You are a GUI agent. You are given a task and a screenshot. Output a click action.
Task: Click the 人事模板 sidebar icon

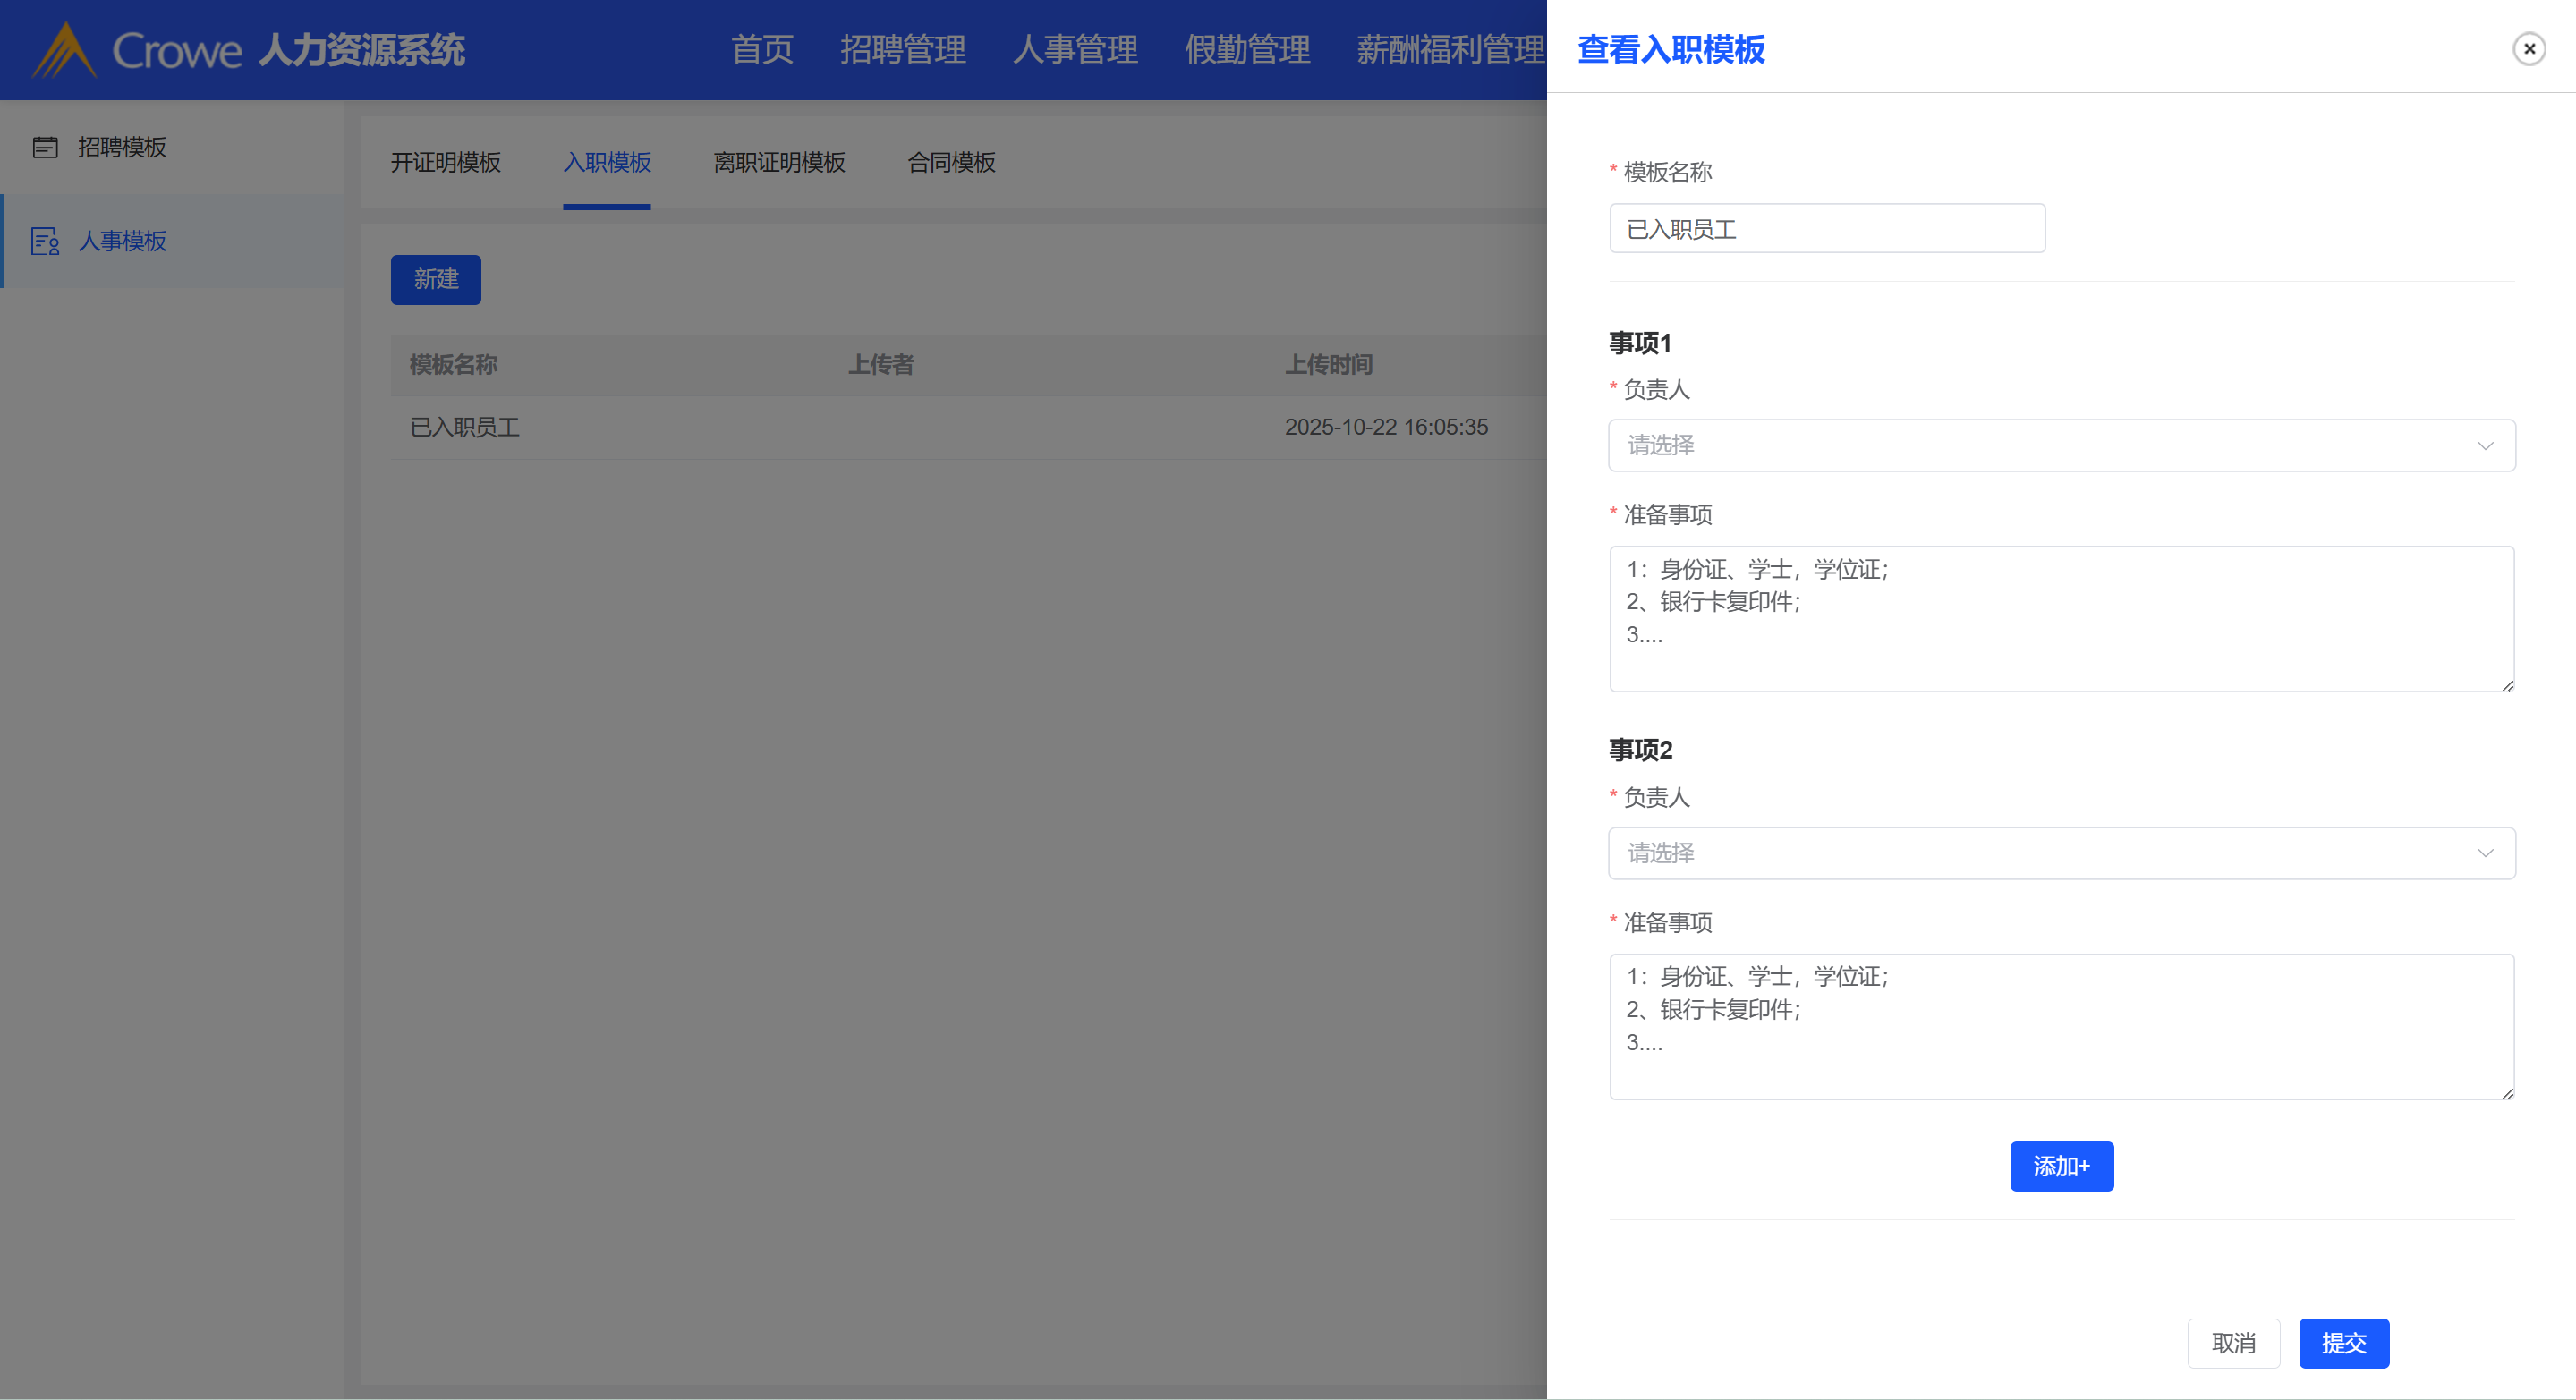(x=45, y=241)
